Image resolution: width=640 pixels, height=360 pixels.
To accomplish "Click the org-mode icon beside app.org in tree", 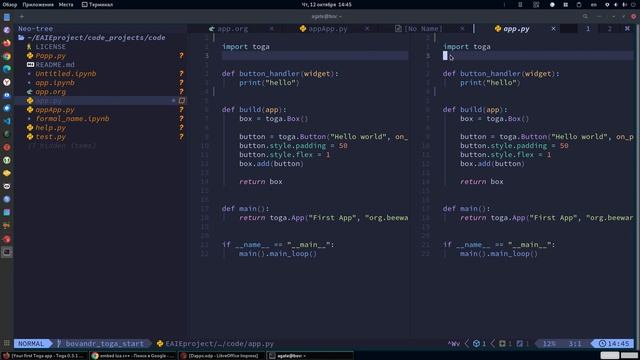I will (30, 91).
